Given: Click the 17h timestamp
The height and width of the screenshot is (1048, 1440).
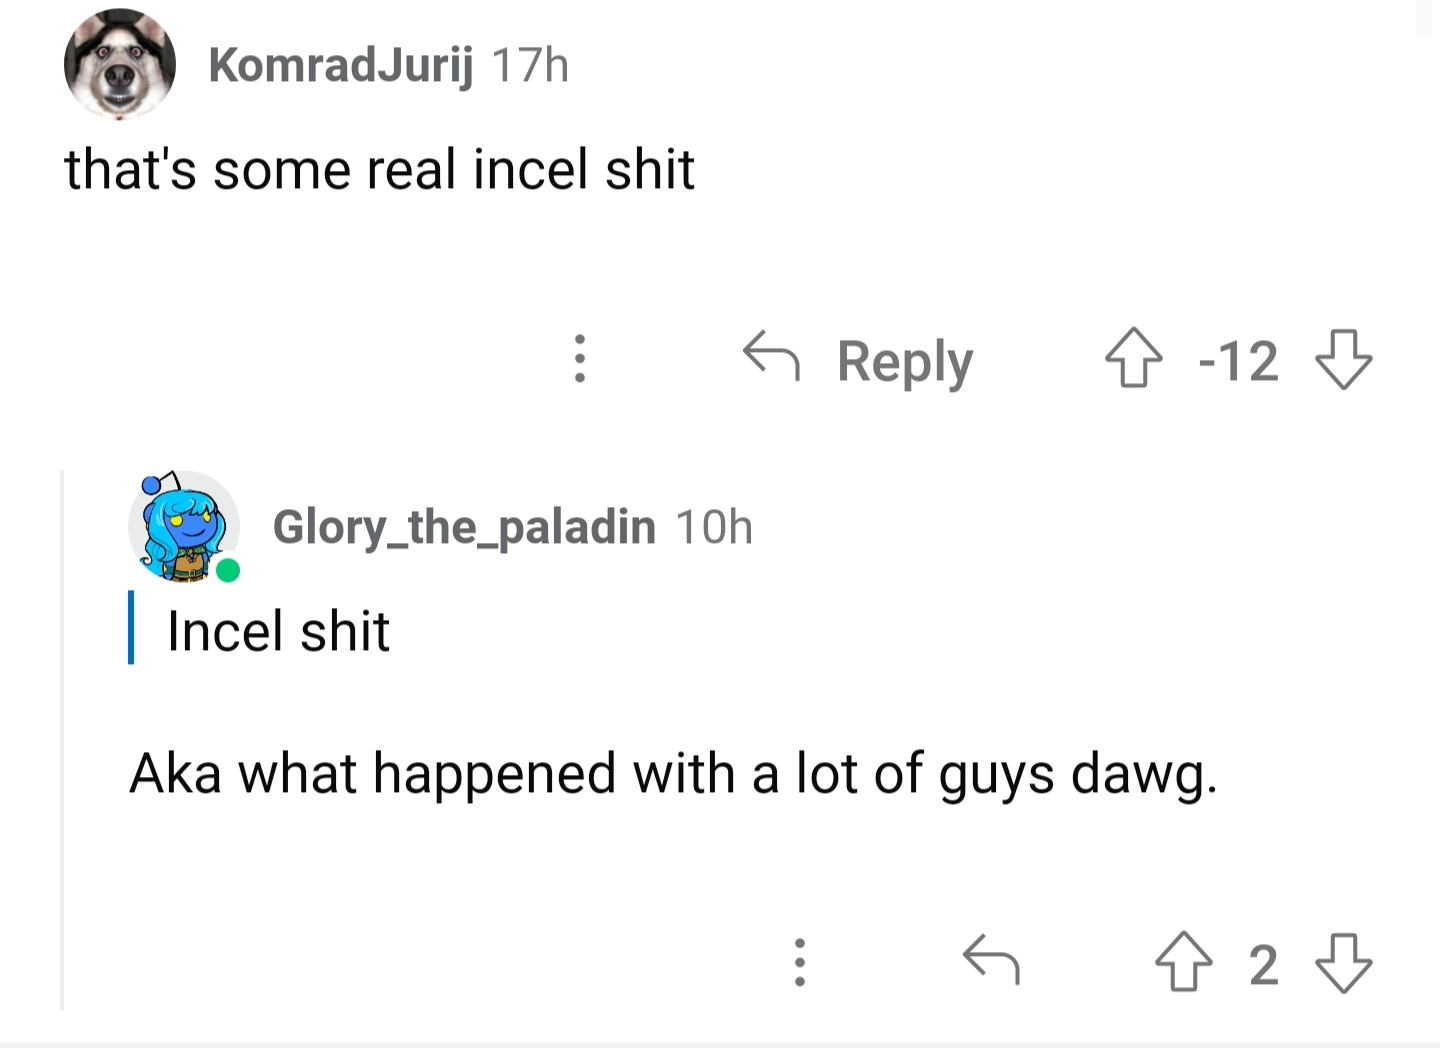Looking at the screenshot, I should tap(530, 66).
